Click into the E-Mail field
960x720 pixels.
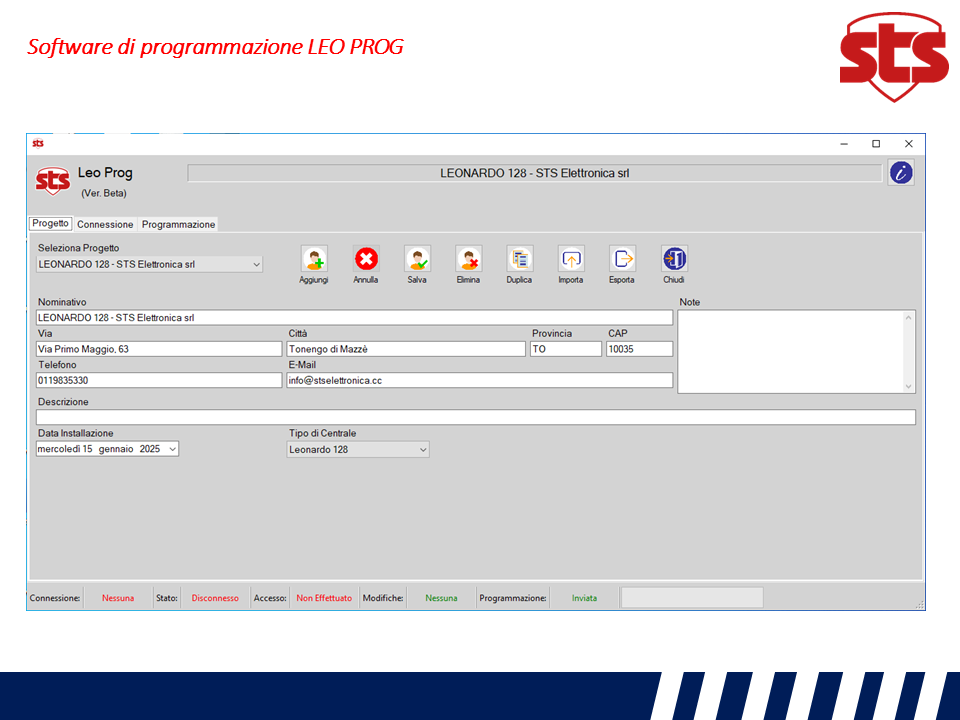coord(478,381)
